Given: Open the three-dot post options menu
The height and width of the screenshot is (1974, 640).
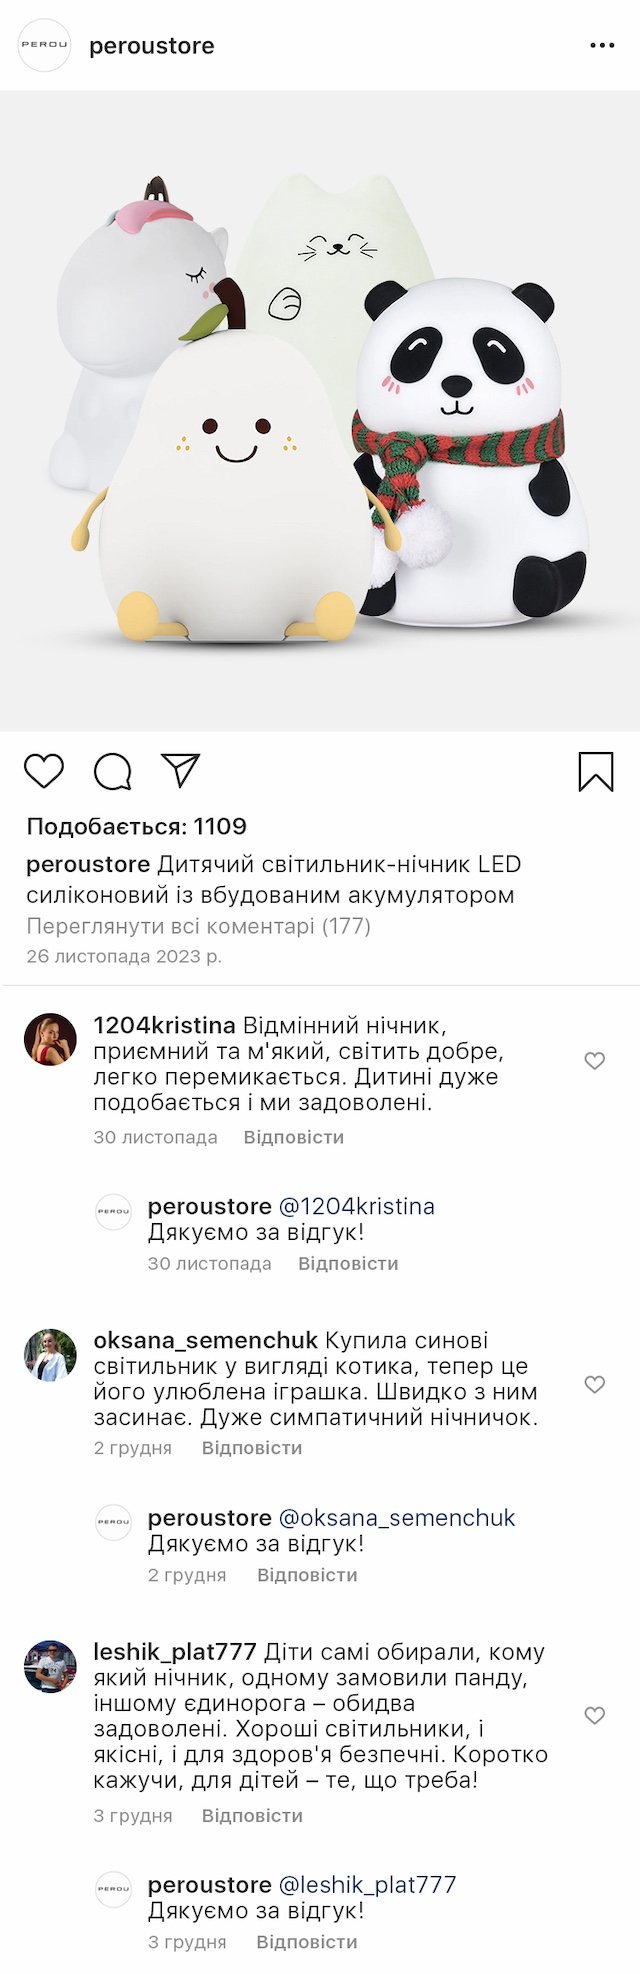Looking at the screenshot, I should (x=602, y=46).
